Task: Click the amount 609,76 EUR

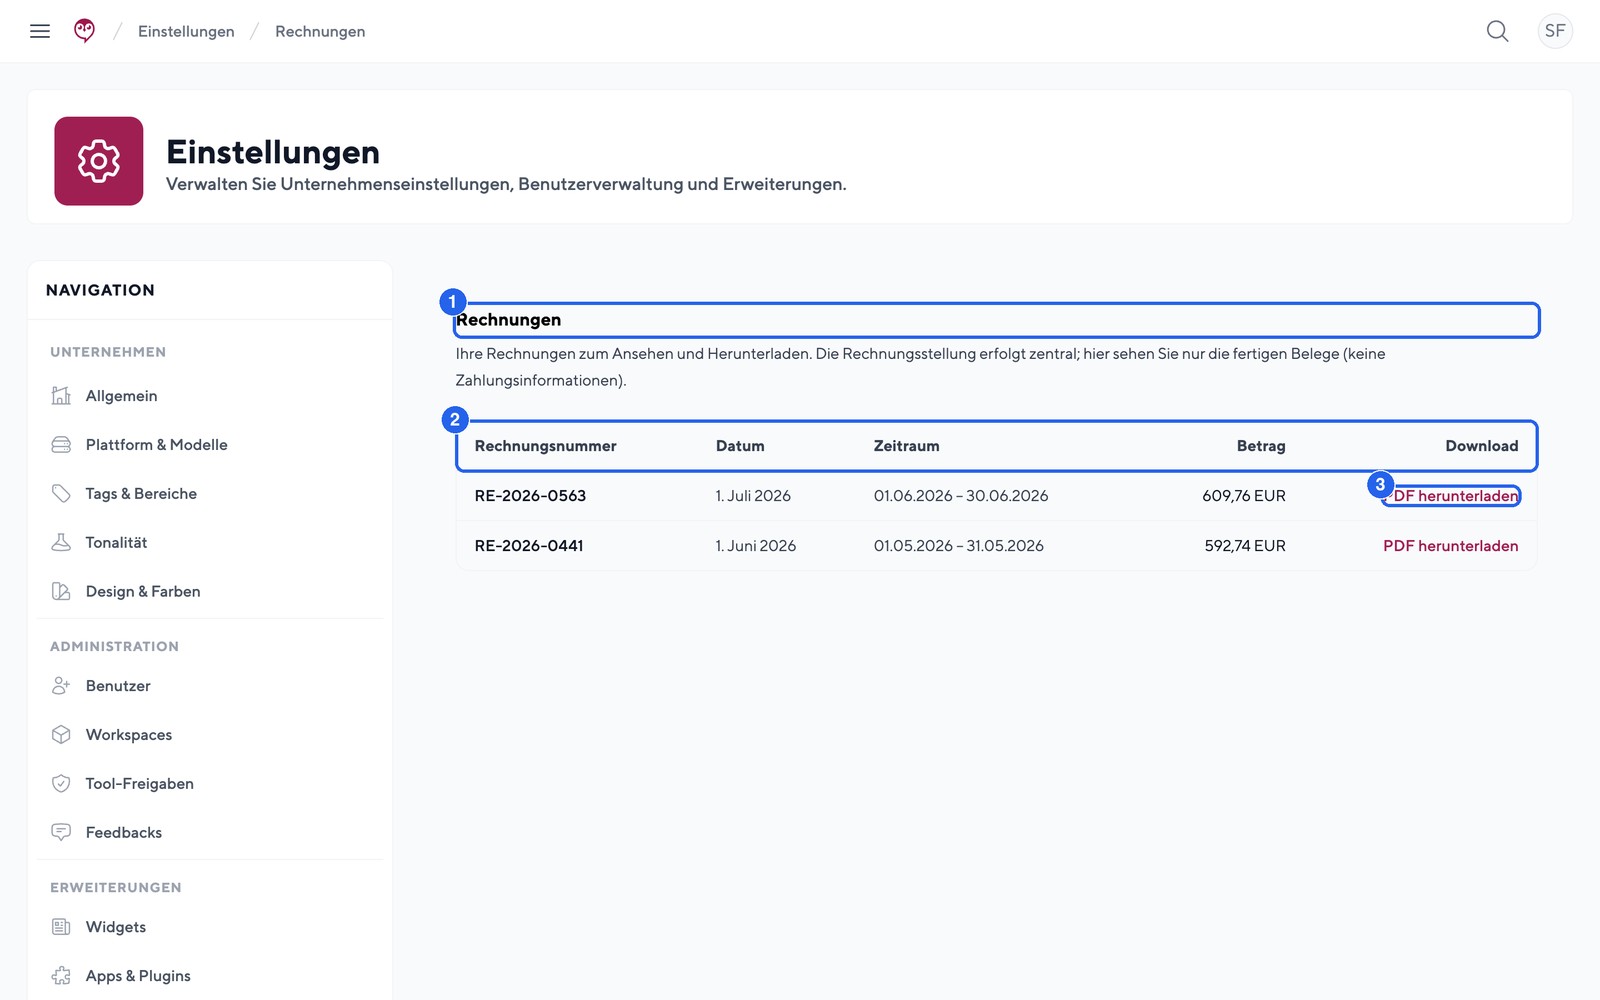Action: pos(1244,496)
